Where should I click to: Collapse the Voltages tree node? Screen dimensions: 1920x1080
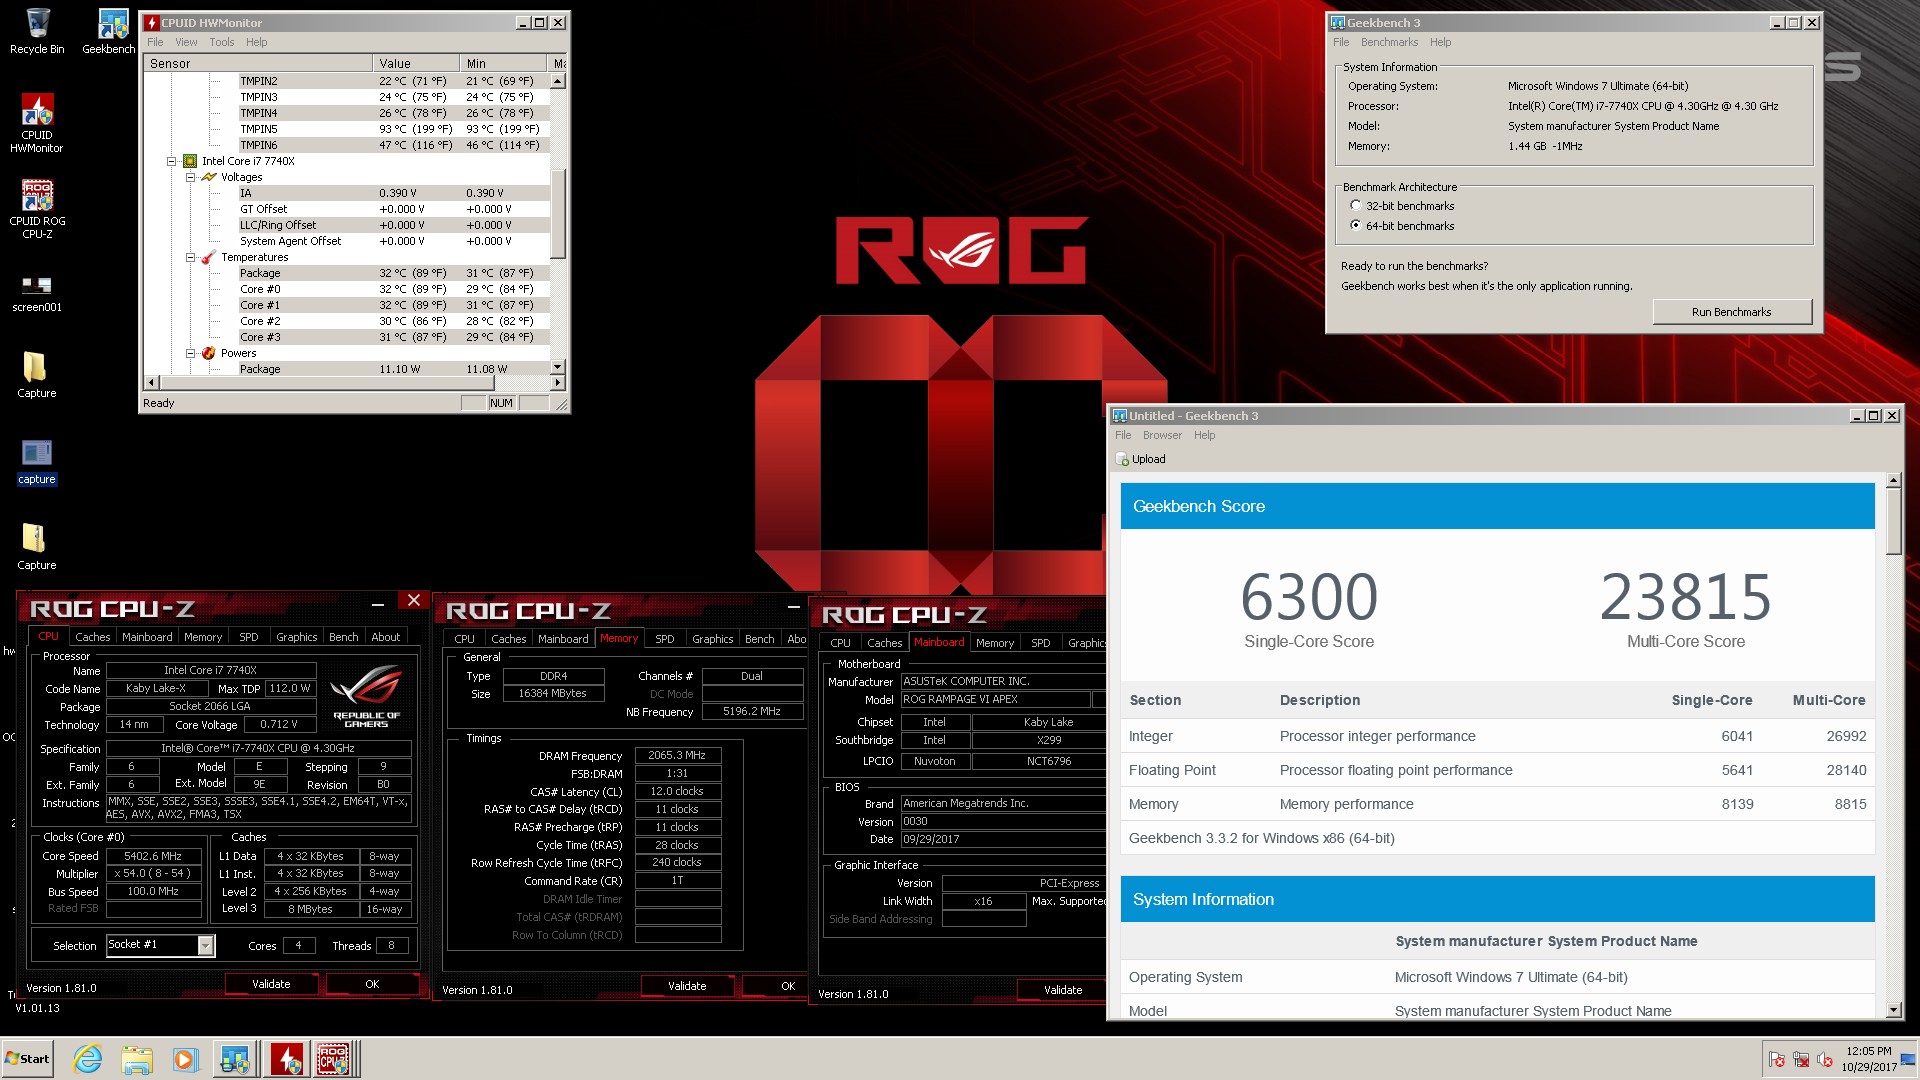pos(190,177)
